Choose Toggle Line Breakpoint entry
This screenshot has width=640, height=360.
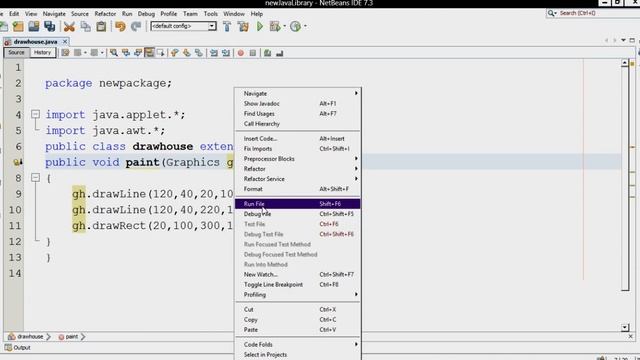[x=298, y=284]
